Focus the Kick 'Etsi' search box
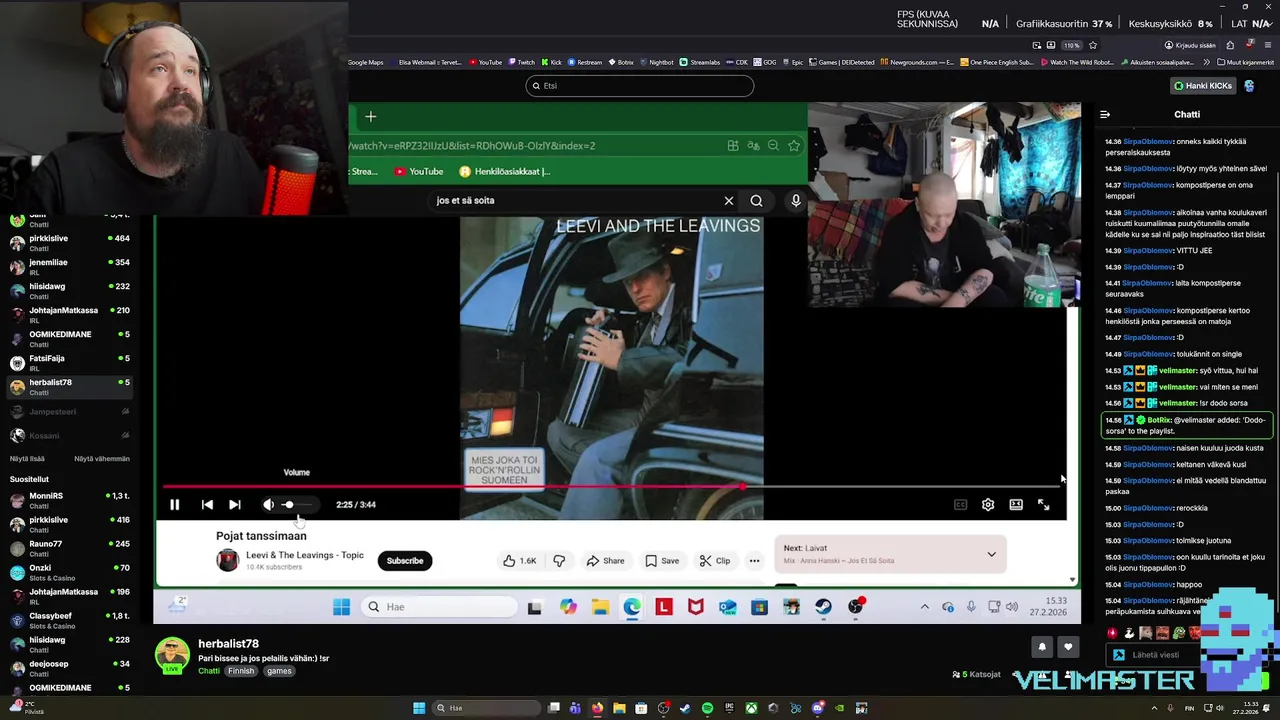The height and width of the screenshot is (720, 1280). (x=640, y=86)
